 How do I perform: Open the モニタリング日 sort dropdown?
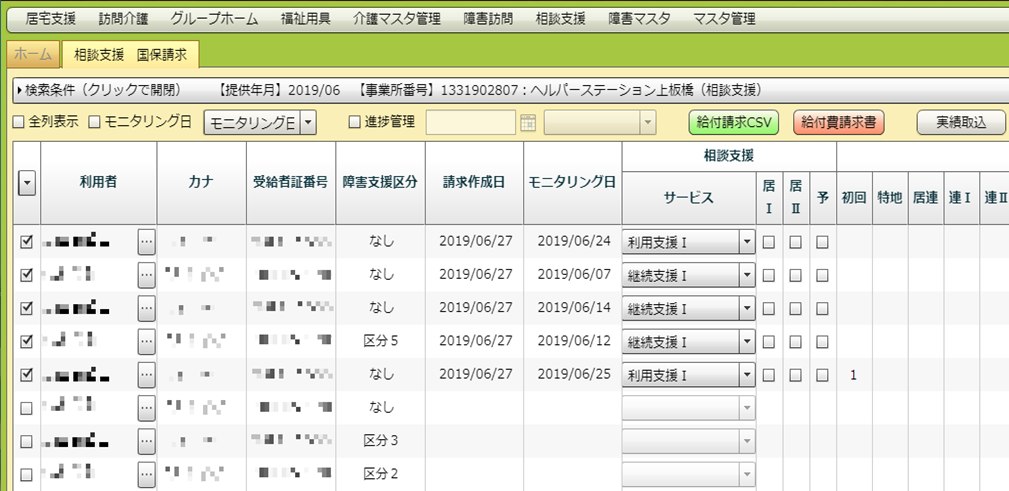(308, 123)
